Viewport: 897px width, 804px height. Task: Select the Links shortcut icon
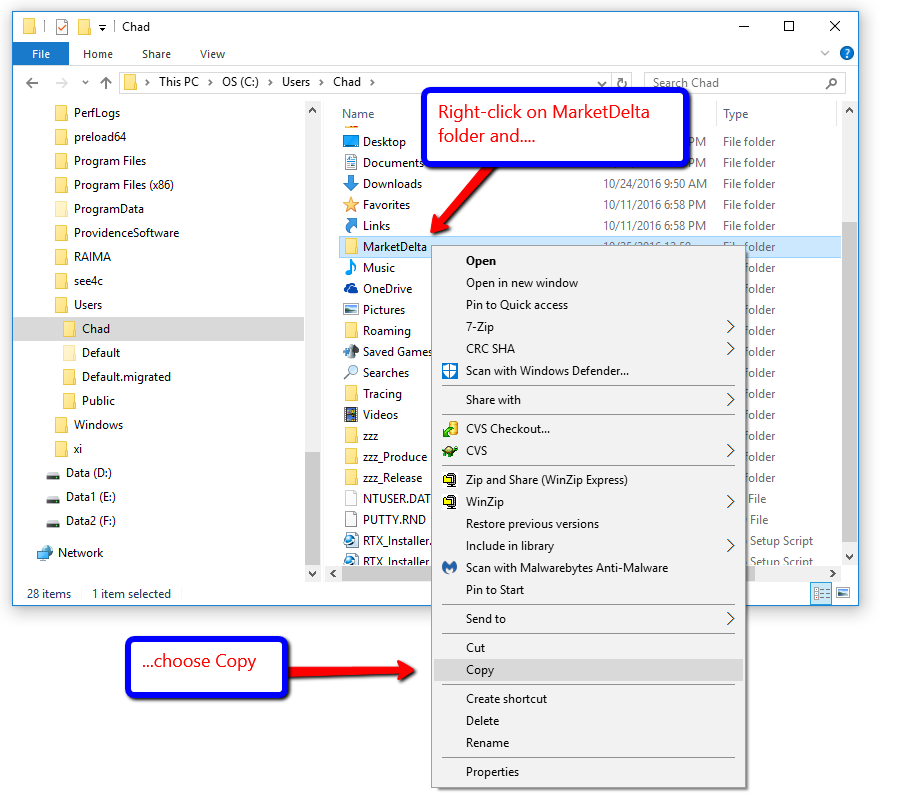(x=351, y=225)
